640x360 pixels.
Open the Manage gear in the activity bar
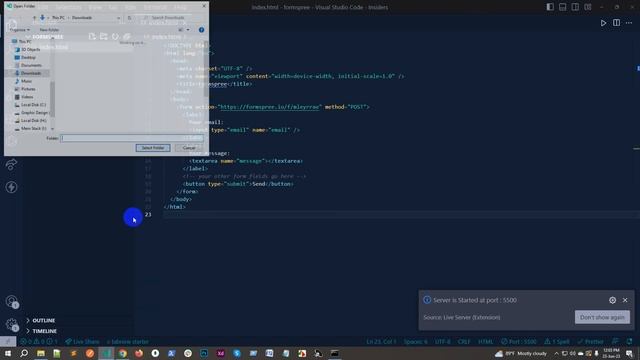[11, 324]
